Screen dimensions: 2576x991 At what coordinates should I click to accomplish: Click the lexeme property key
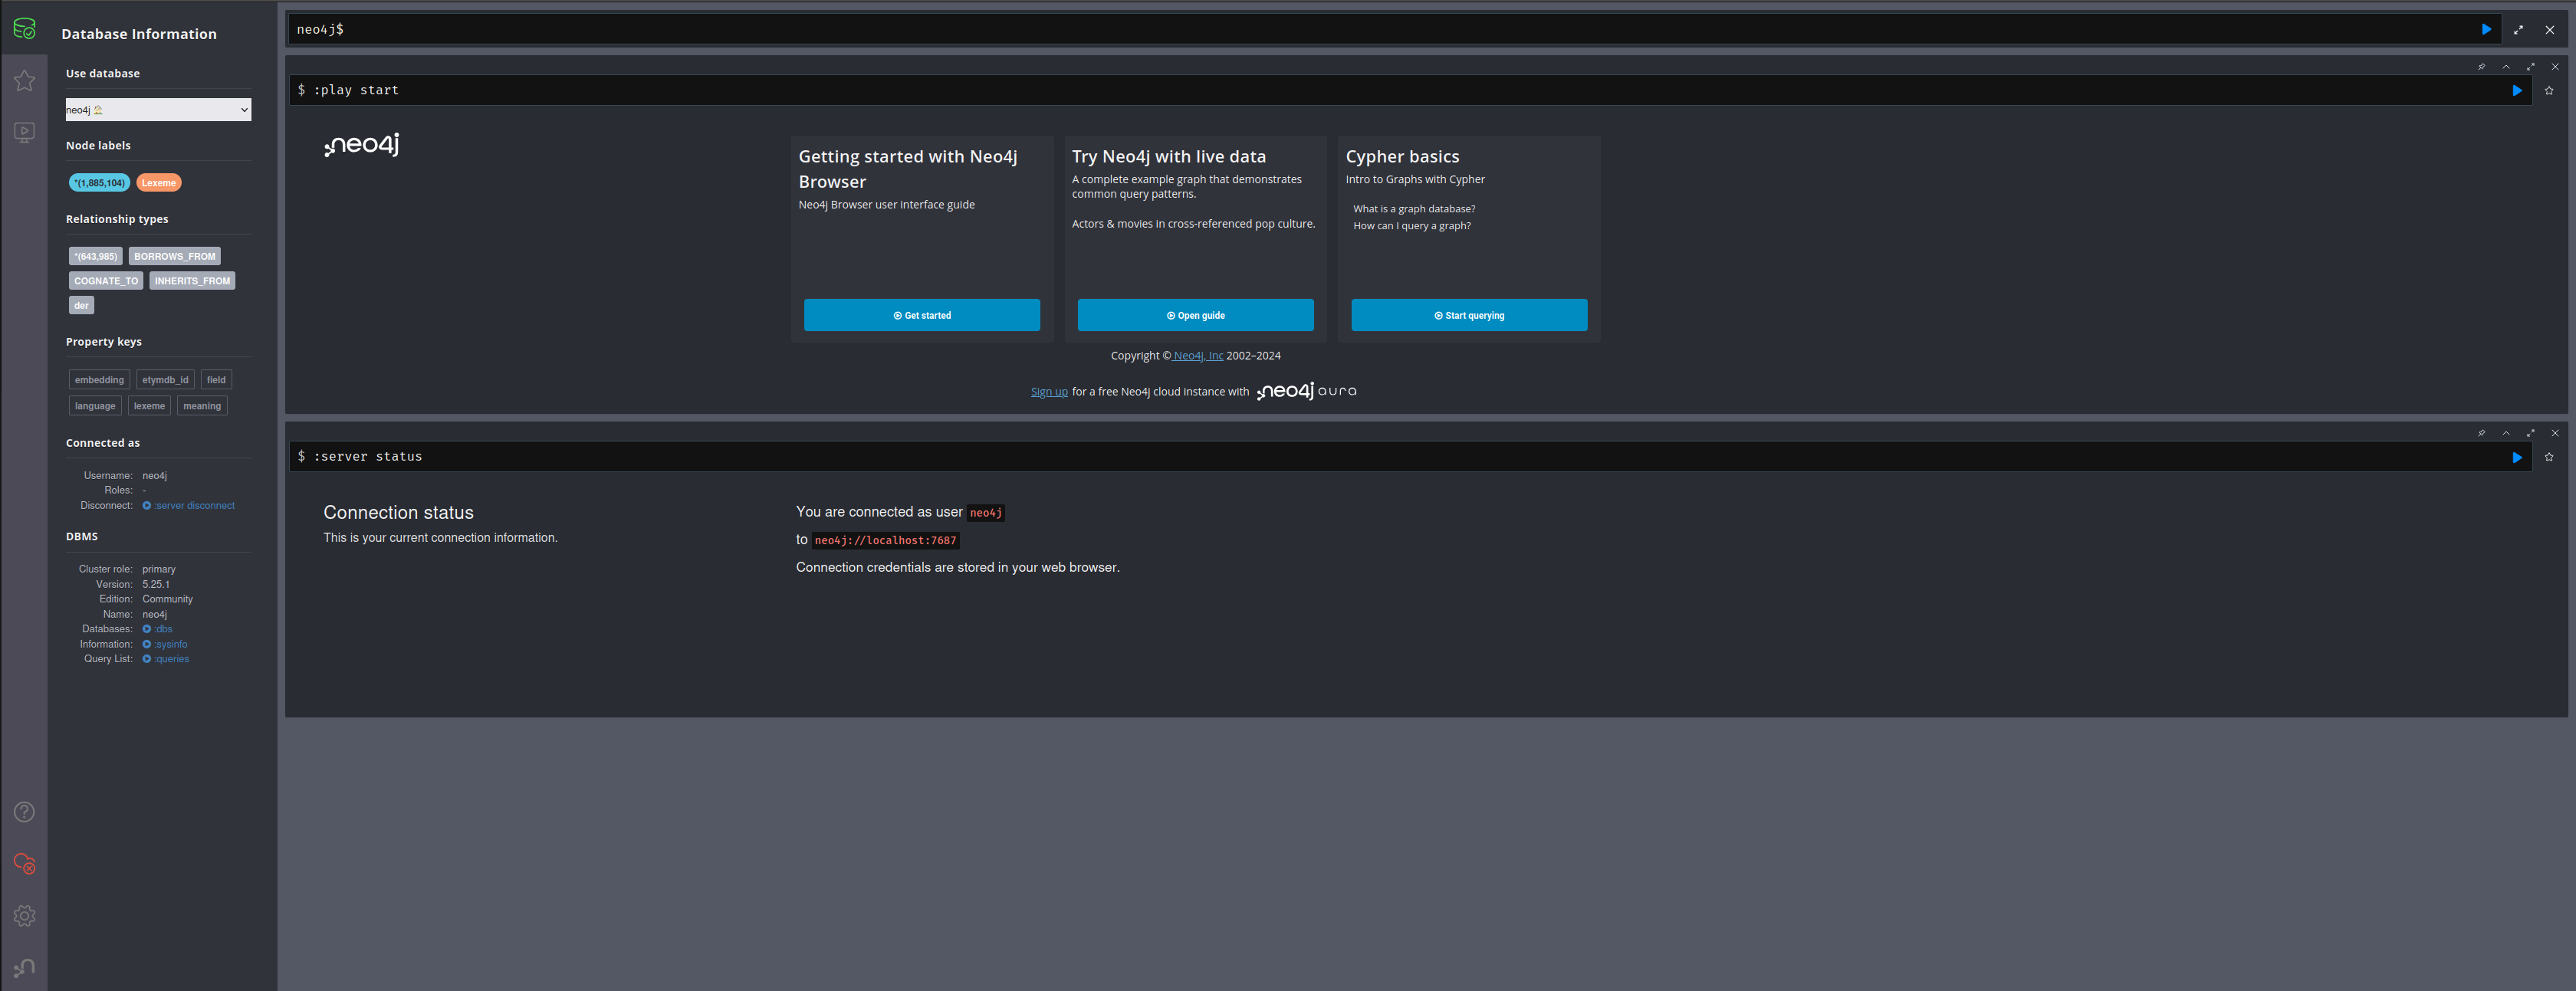tap(149, 406)
